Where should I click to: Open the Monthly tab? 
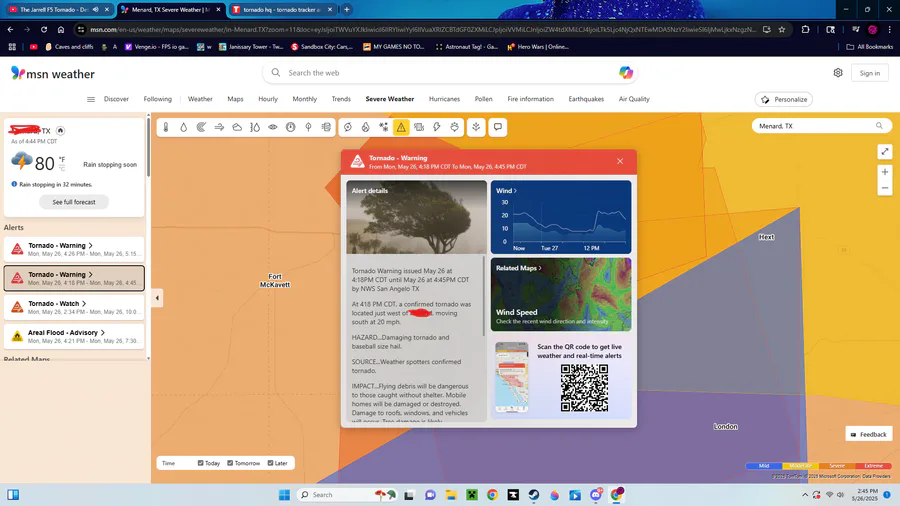(305, 99)
